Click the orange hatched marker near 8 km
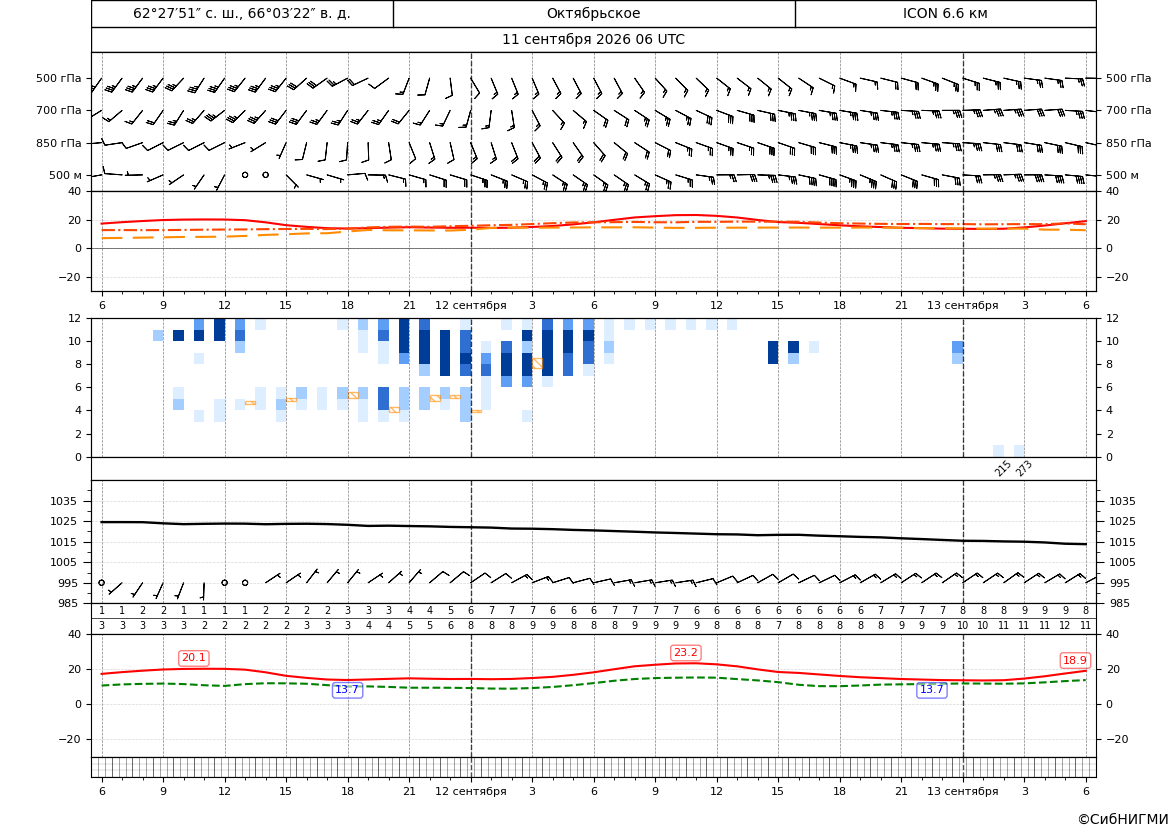The width and height of the screenshot is (1169, 827). [537, 363]
